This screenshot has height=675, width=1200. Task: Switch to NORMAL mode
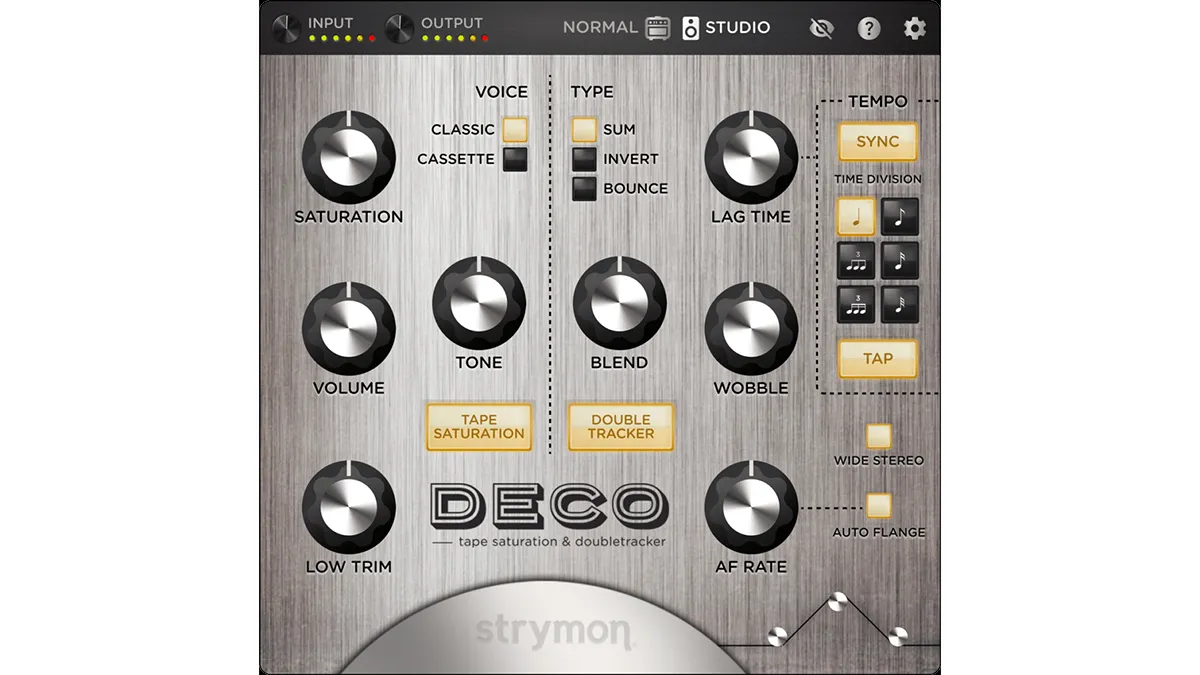point(600,28)
